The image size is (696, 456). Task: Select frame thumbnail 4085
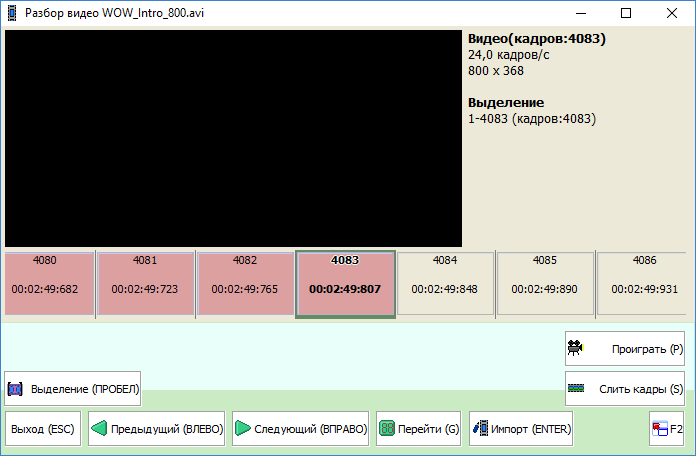coord(545,284)
